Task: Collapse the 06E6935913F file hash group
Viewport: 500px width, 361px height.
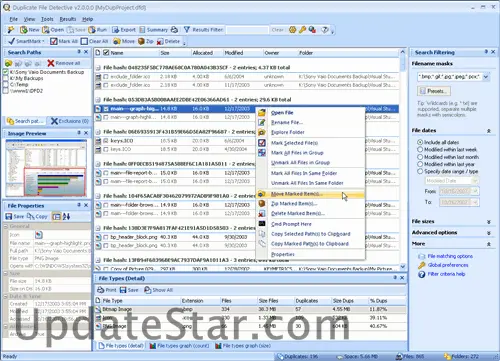Action: (x=98, y=132)
